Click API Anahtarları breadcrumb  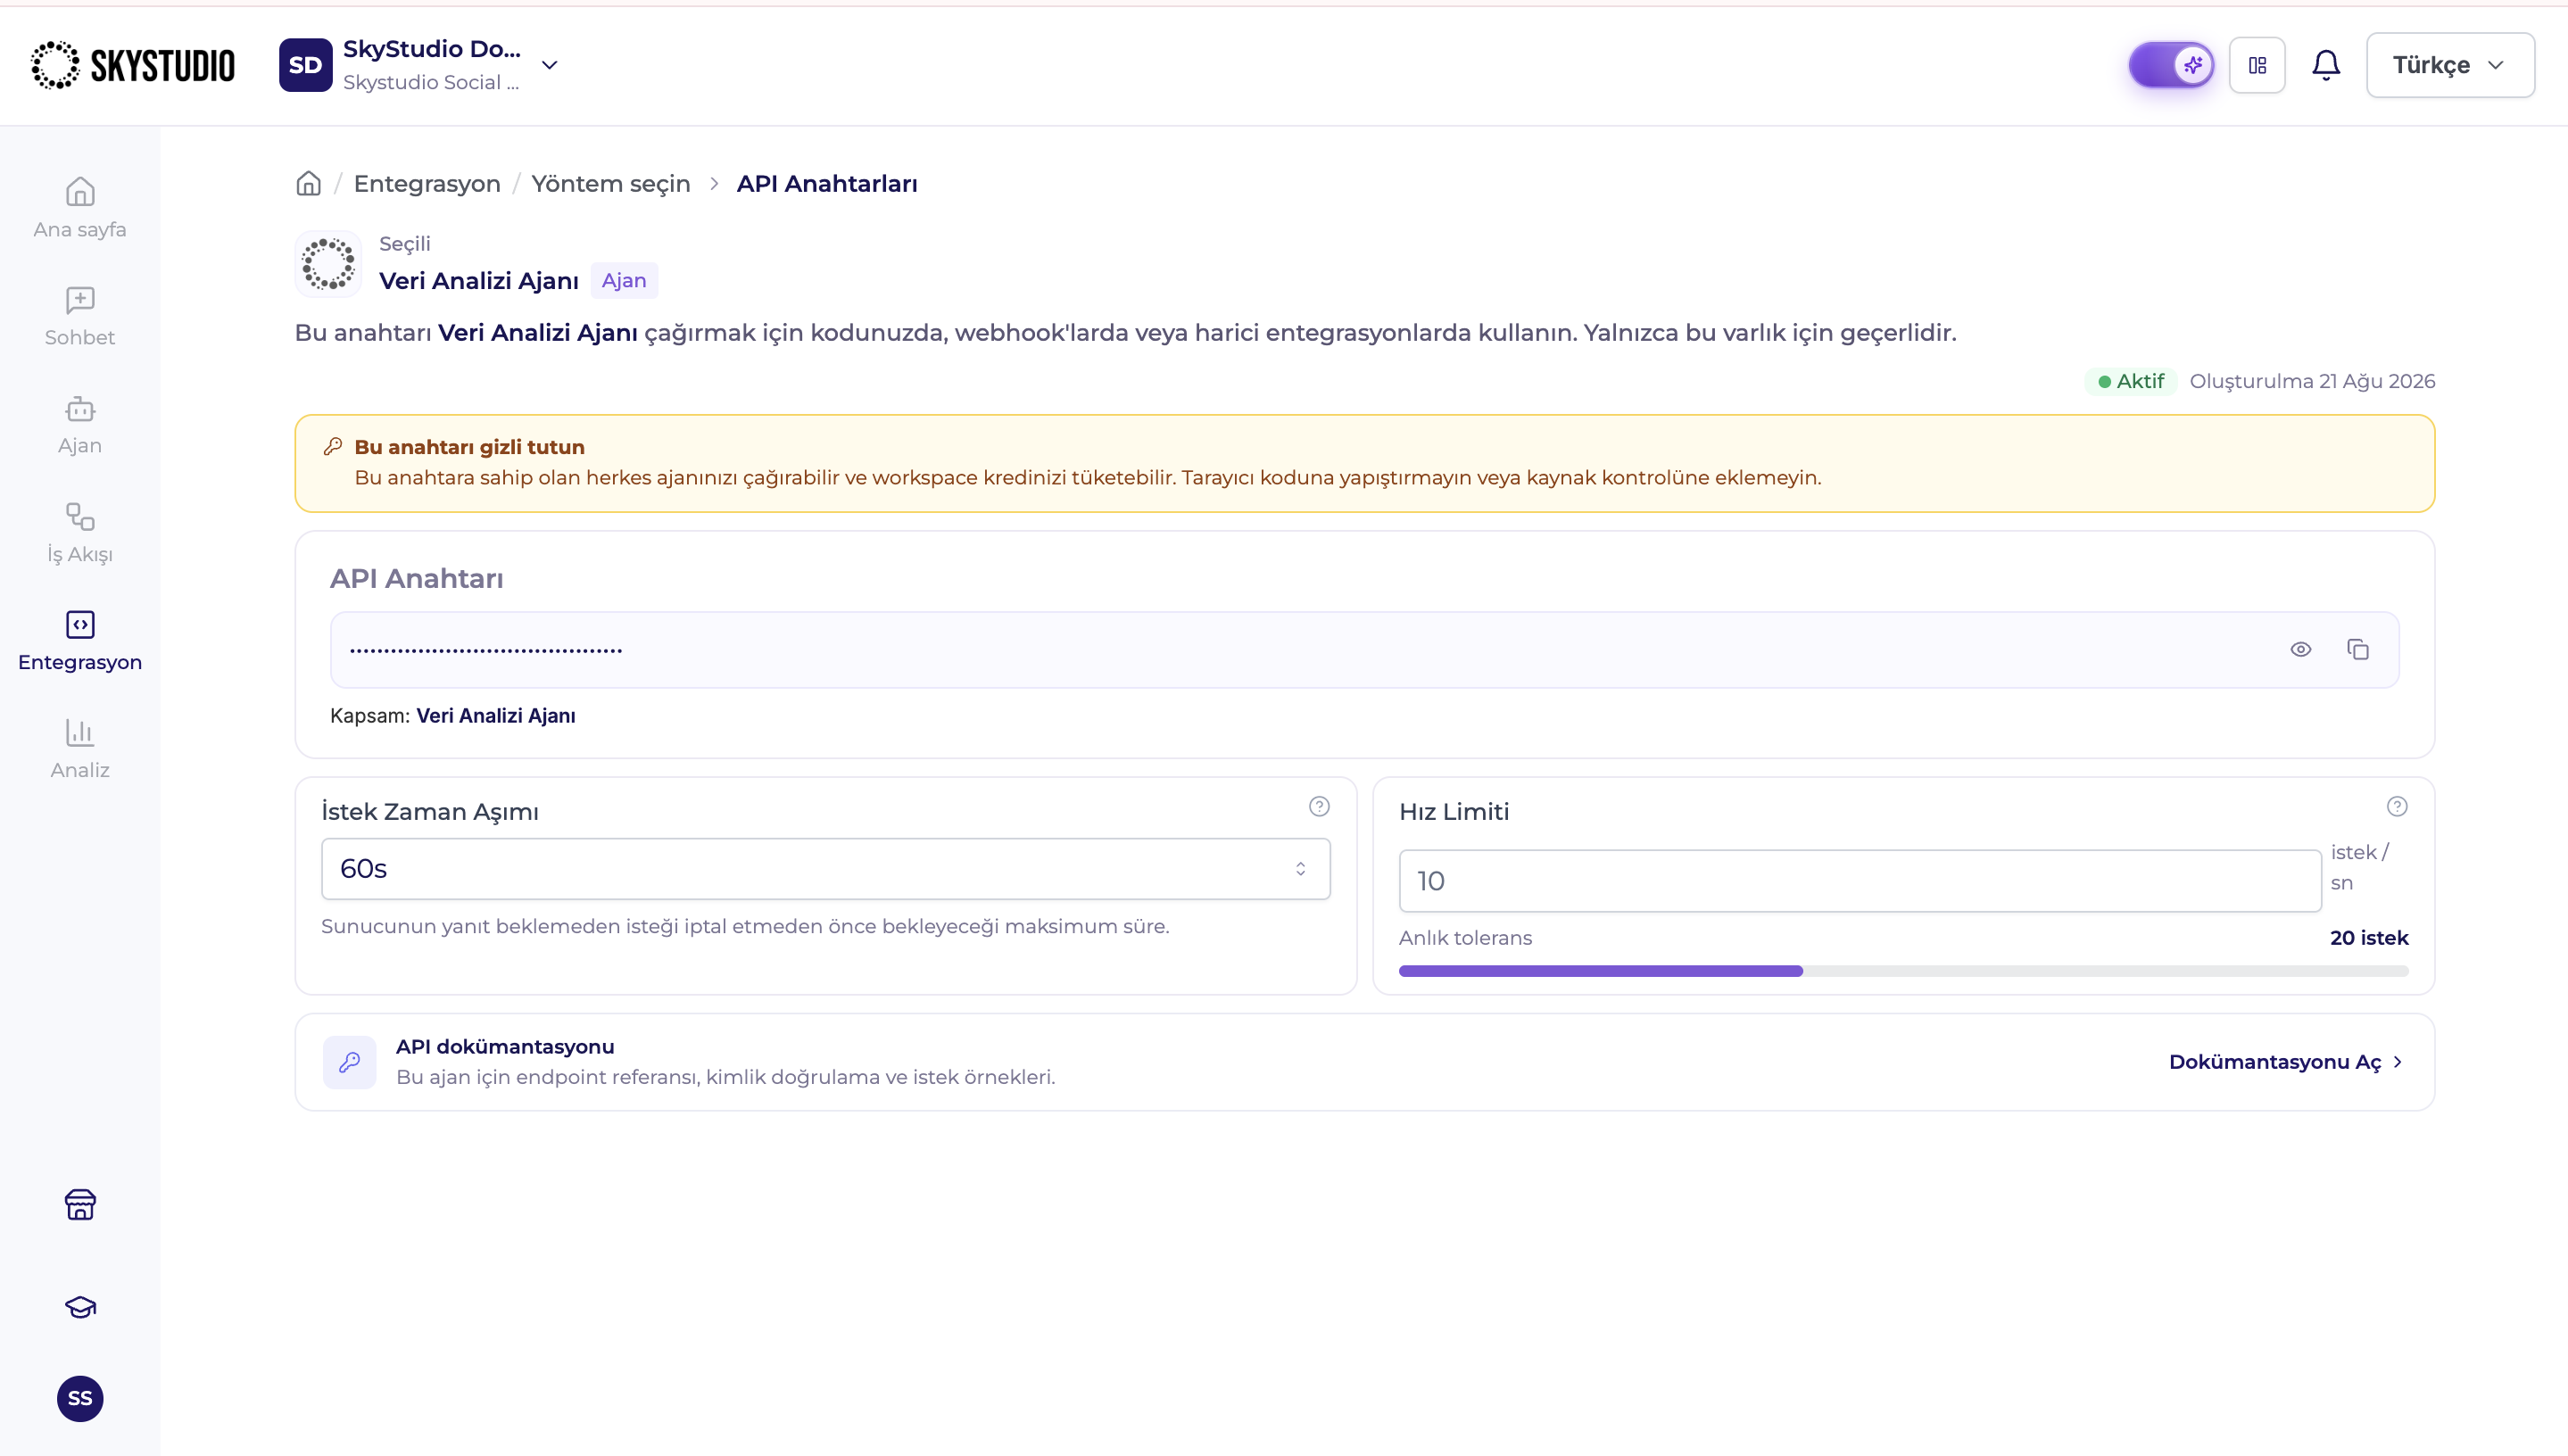click(x=827, y=184)
